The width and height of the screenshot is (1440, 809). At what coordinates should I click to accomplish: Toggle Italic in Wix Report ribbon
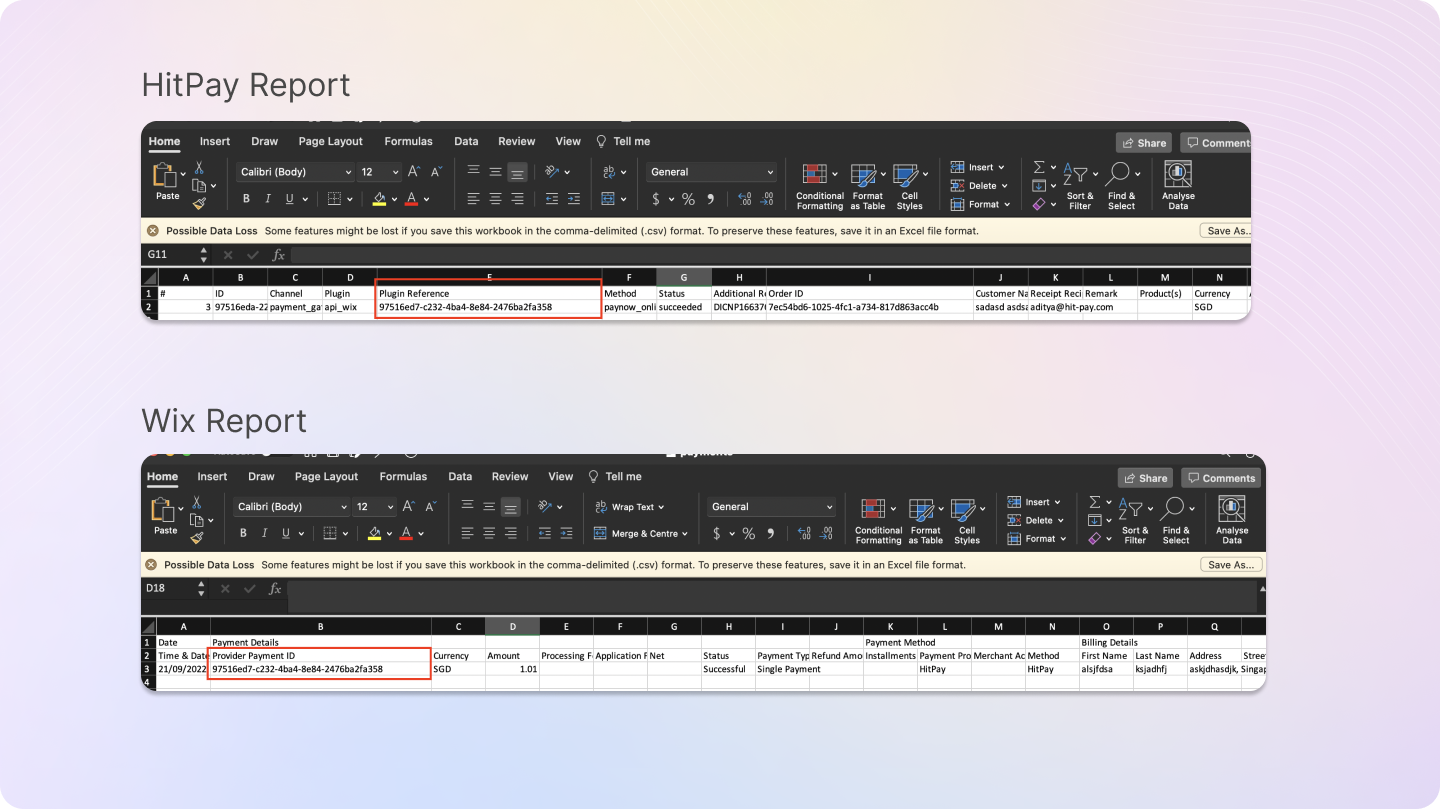[x=265, y=534]
